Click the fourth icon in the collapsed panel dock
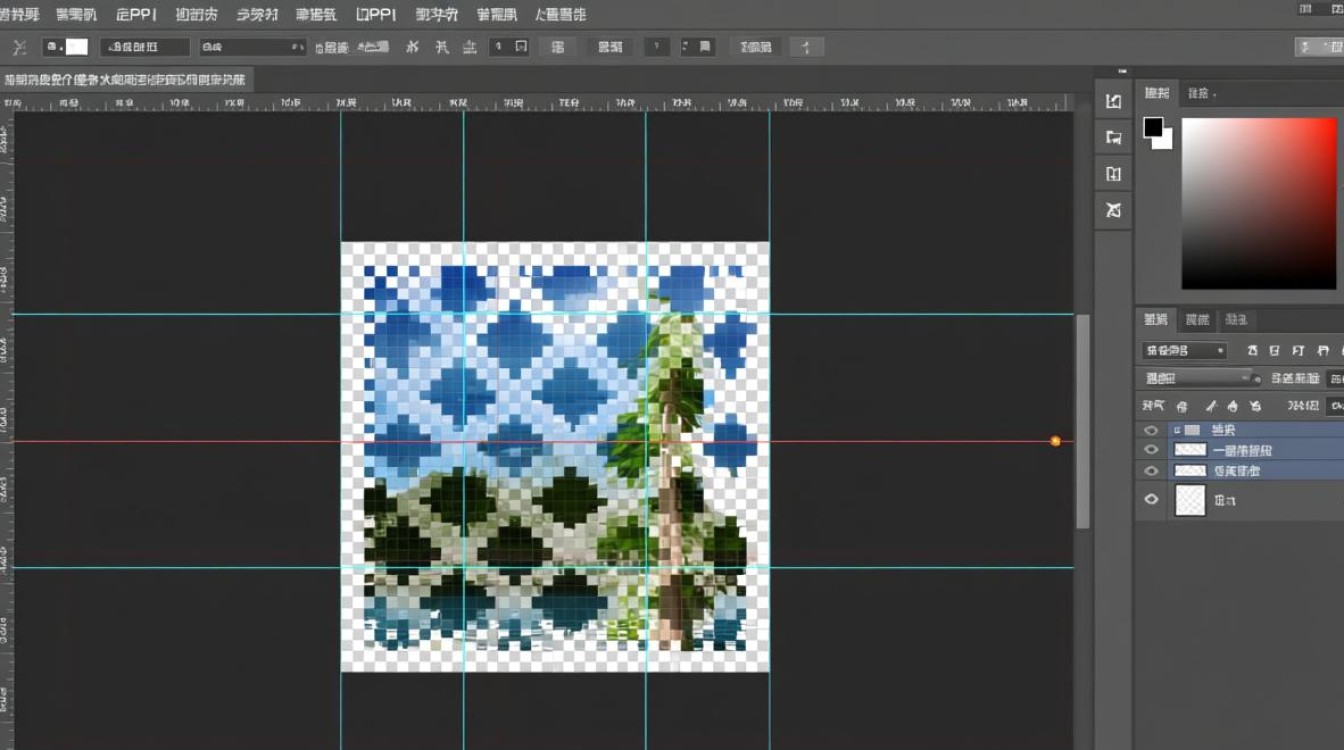The image size is (1344, 750). [x=1113, y=210]
